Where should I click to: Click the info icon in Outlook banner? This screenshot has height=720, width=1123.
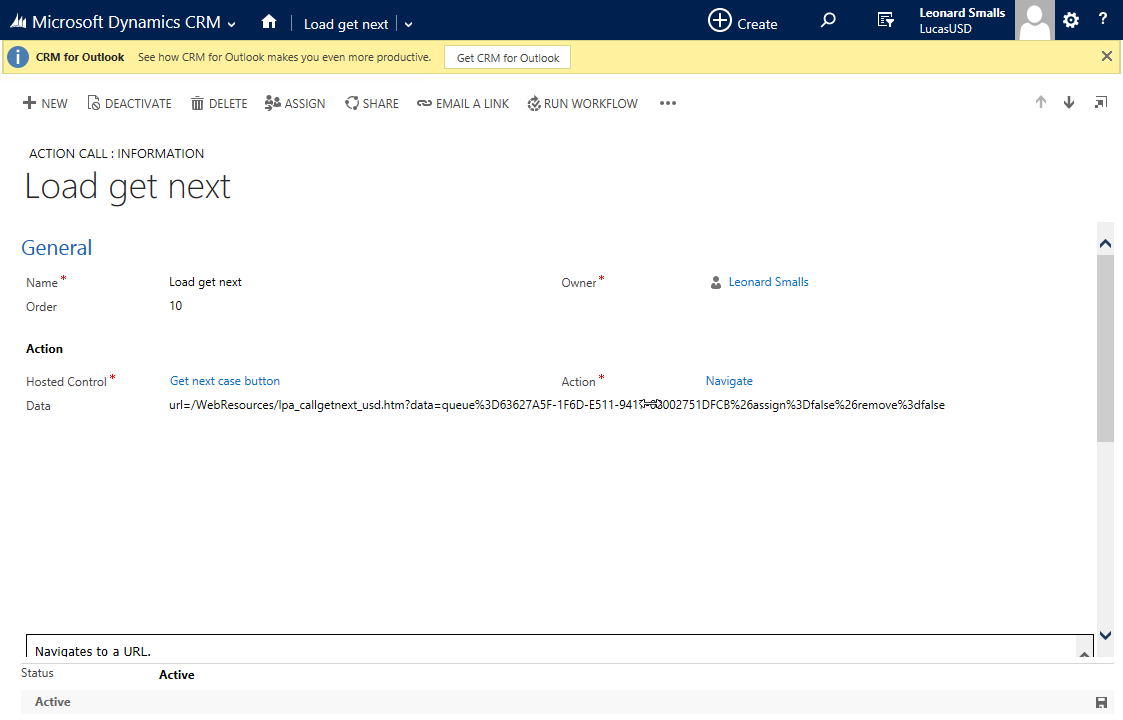click(18, 57)
